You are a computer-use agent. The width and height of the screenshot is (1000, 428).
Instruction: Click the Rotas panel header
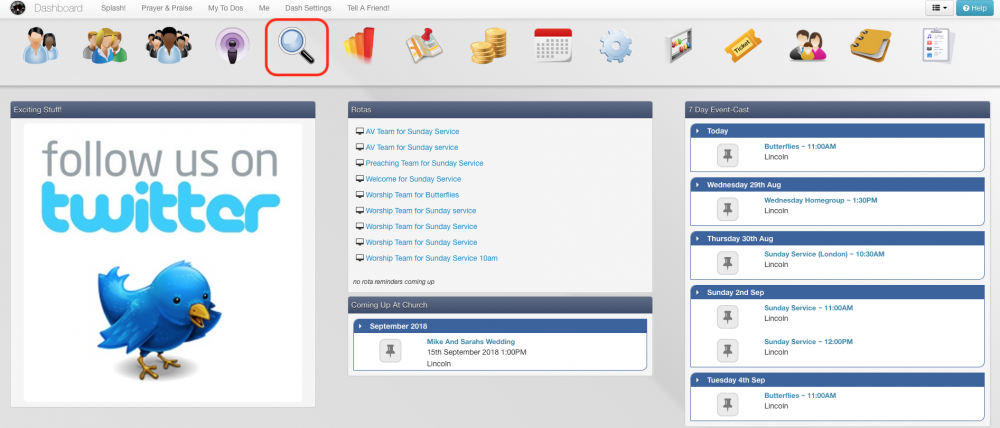(x=500, y=110)
